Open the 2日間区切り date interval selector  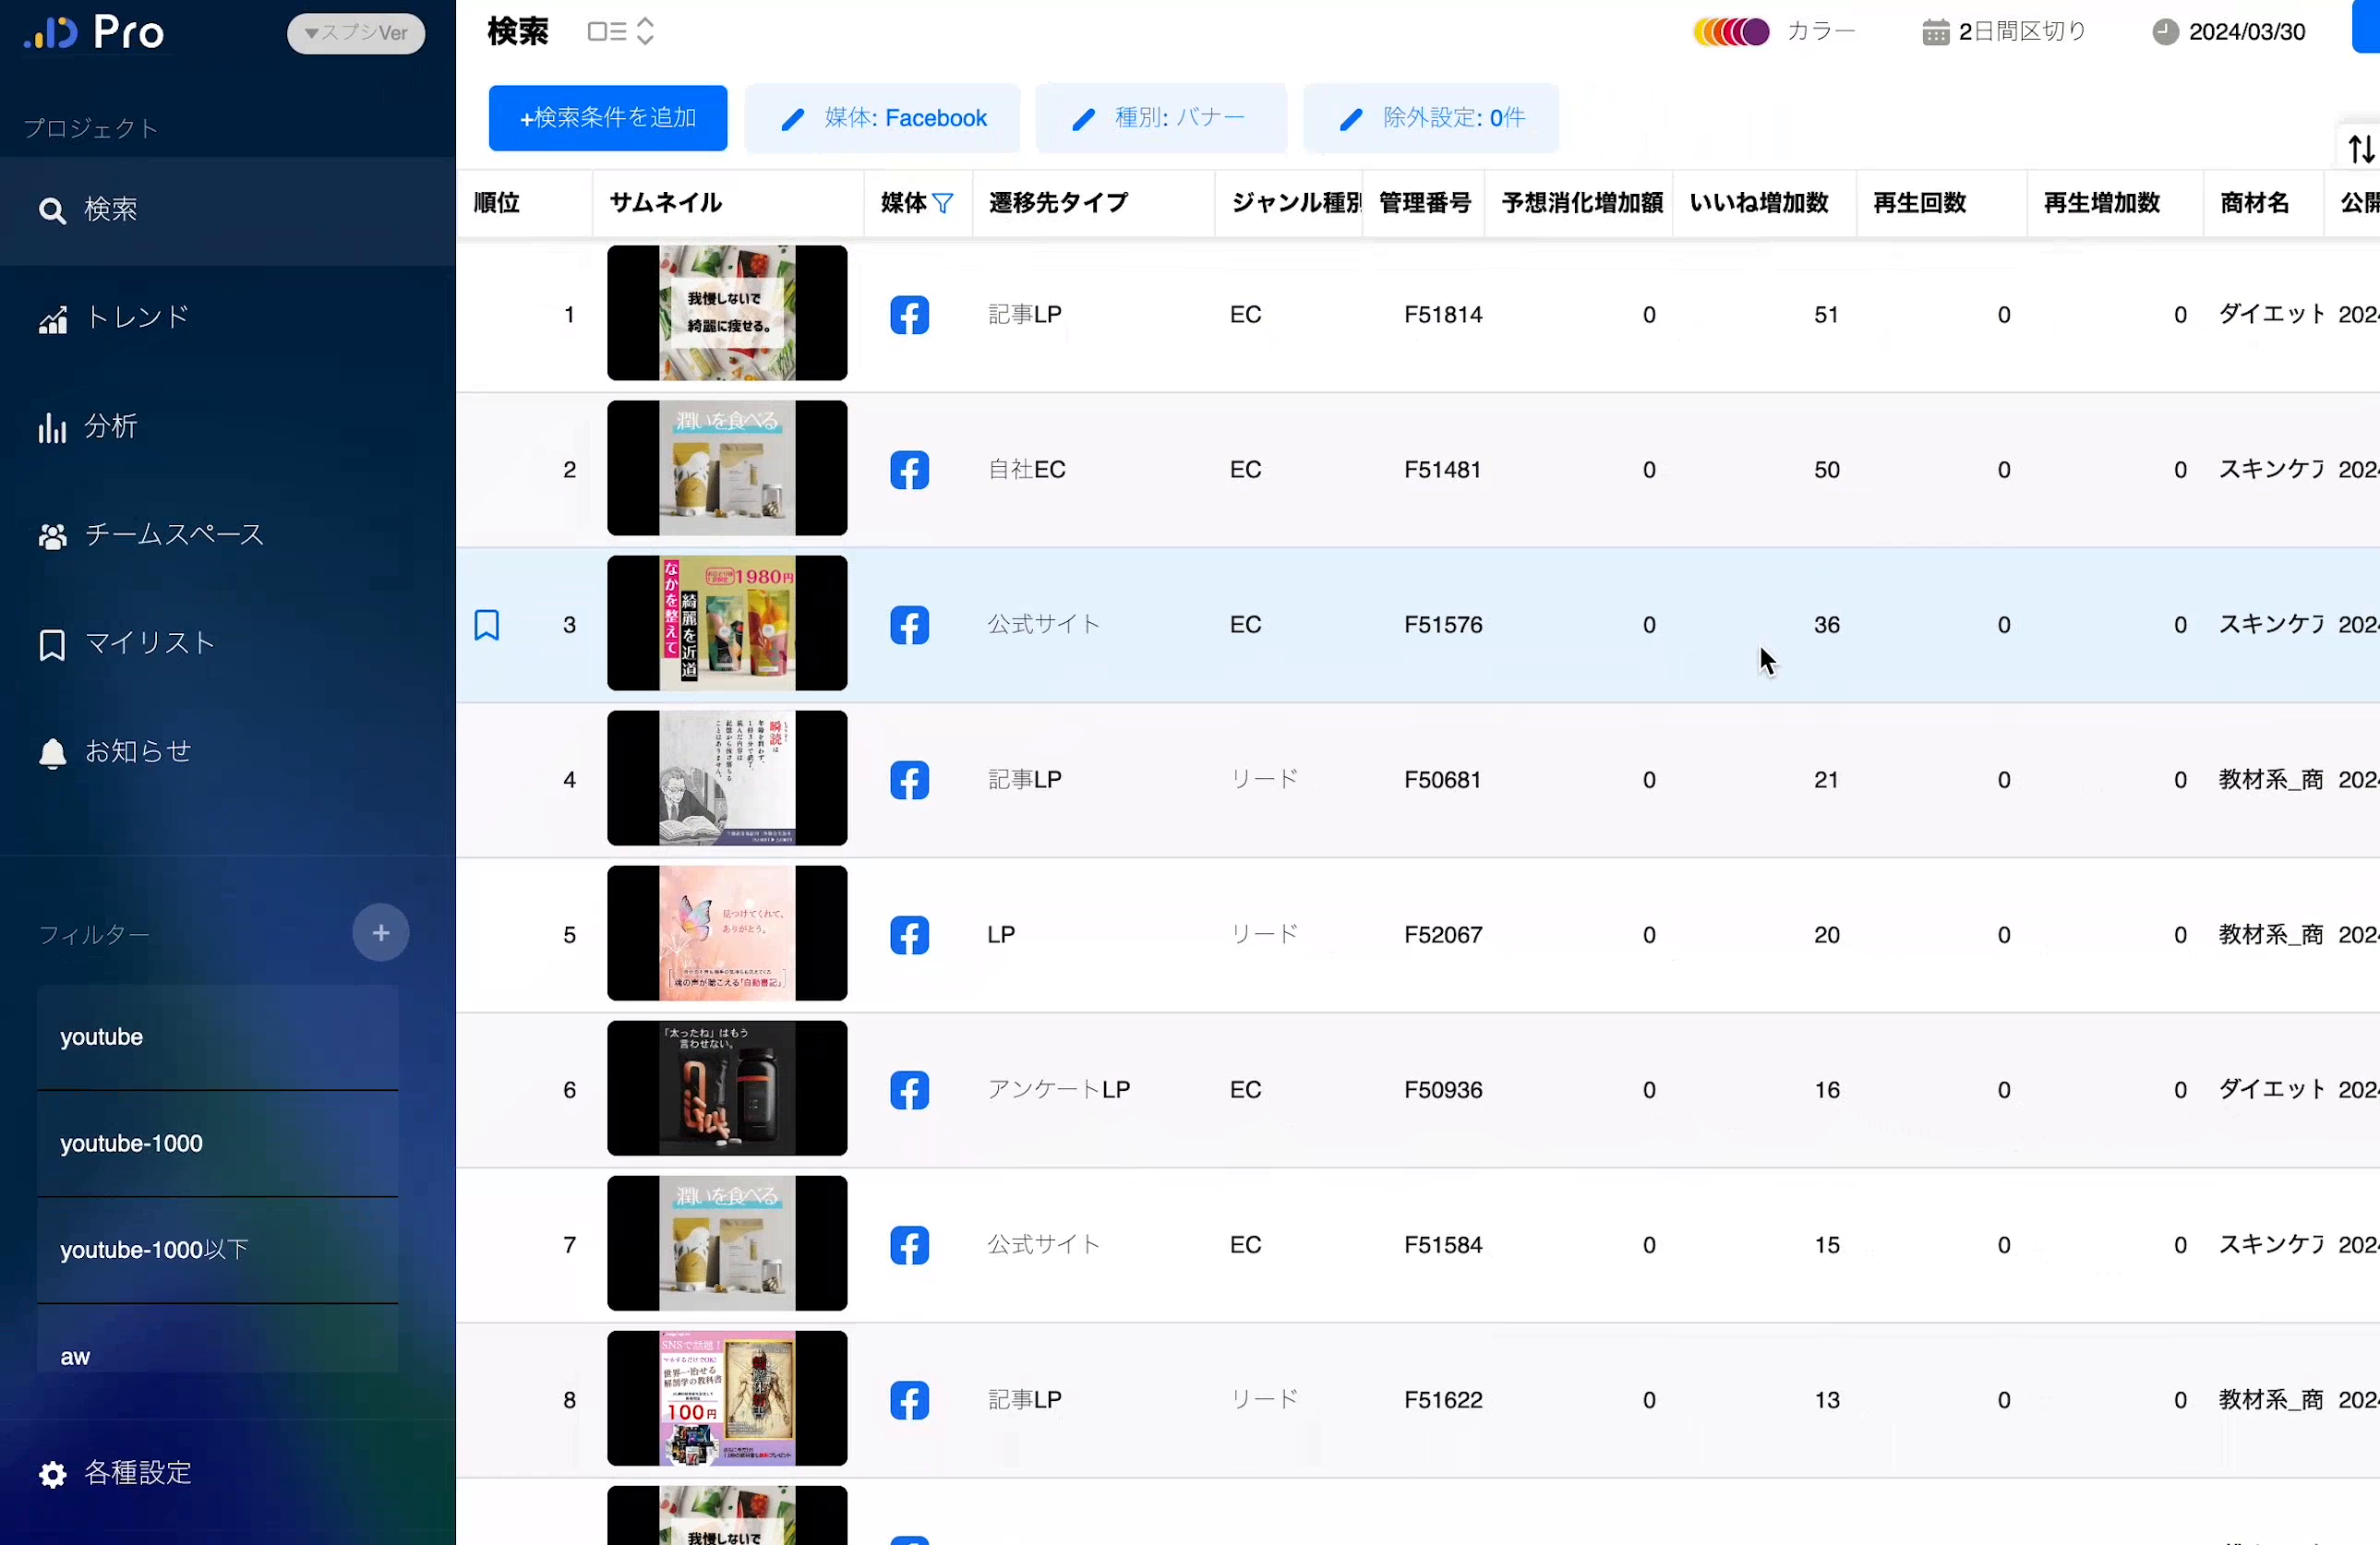coord(2003,31)
